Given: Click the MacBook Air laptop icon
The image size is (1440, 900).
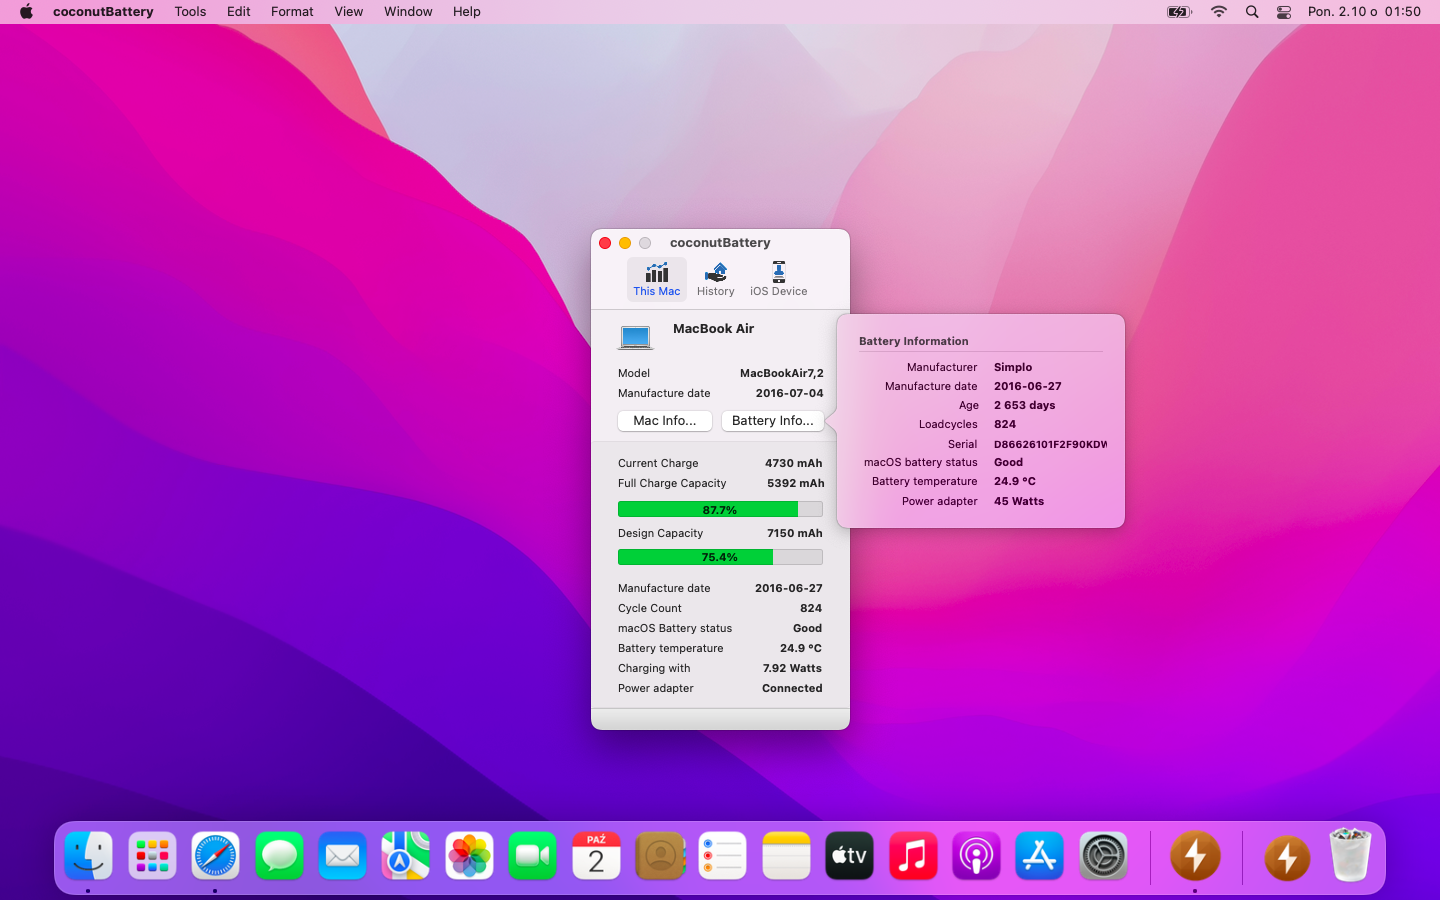Looking at the screenshot, I should coord(635,337).
